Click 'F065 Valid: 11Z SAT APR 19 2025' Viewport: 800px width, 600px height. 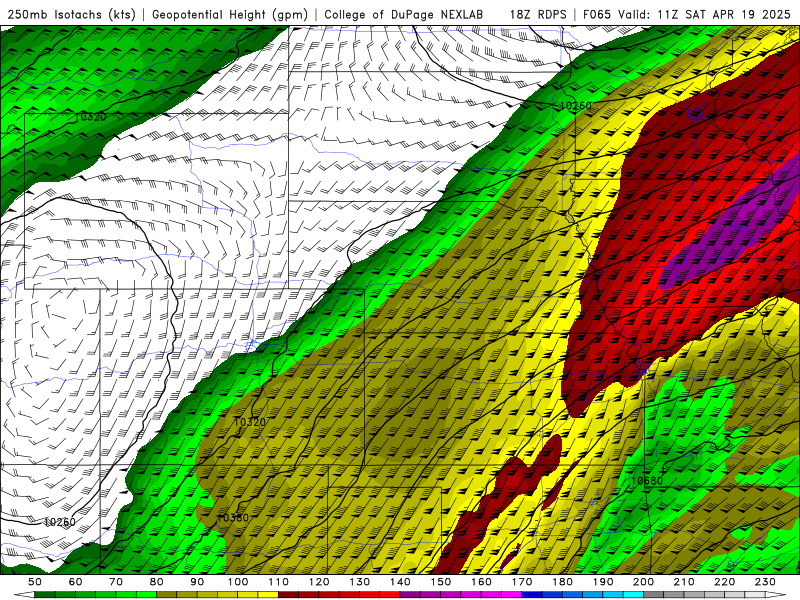pos(686,14)
